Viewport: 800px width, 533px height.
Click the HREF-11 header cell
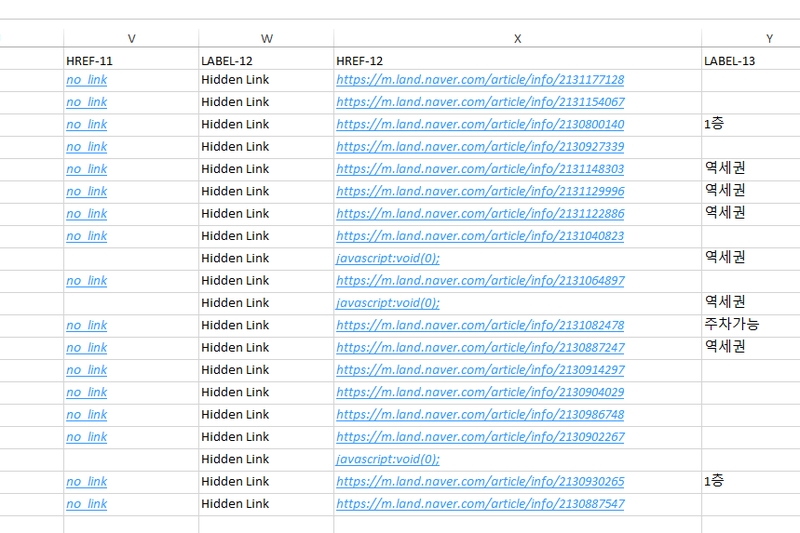click(89, 62)
